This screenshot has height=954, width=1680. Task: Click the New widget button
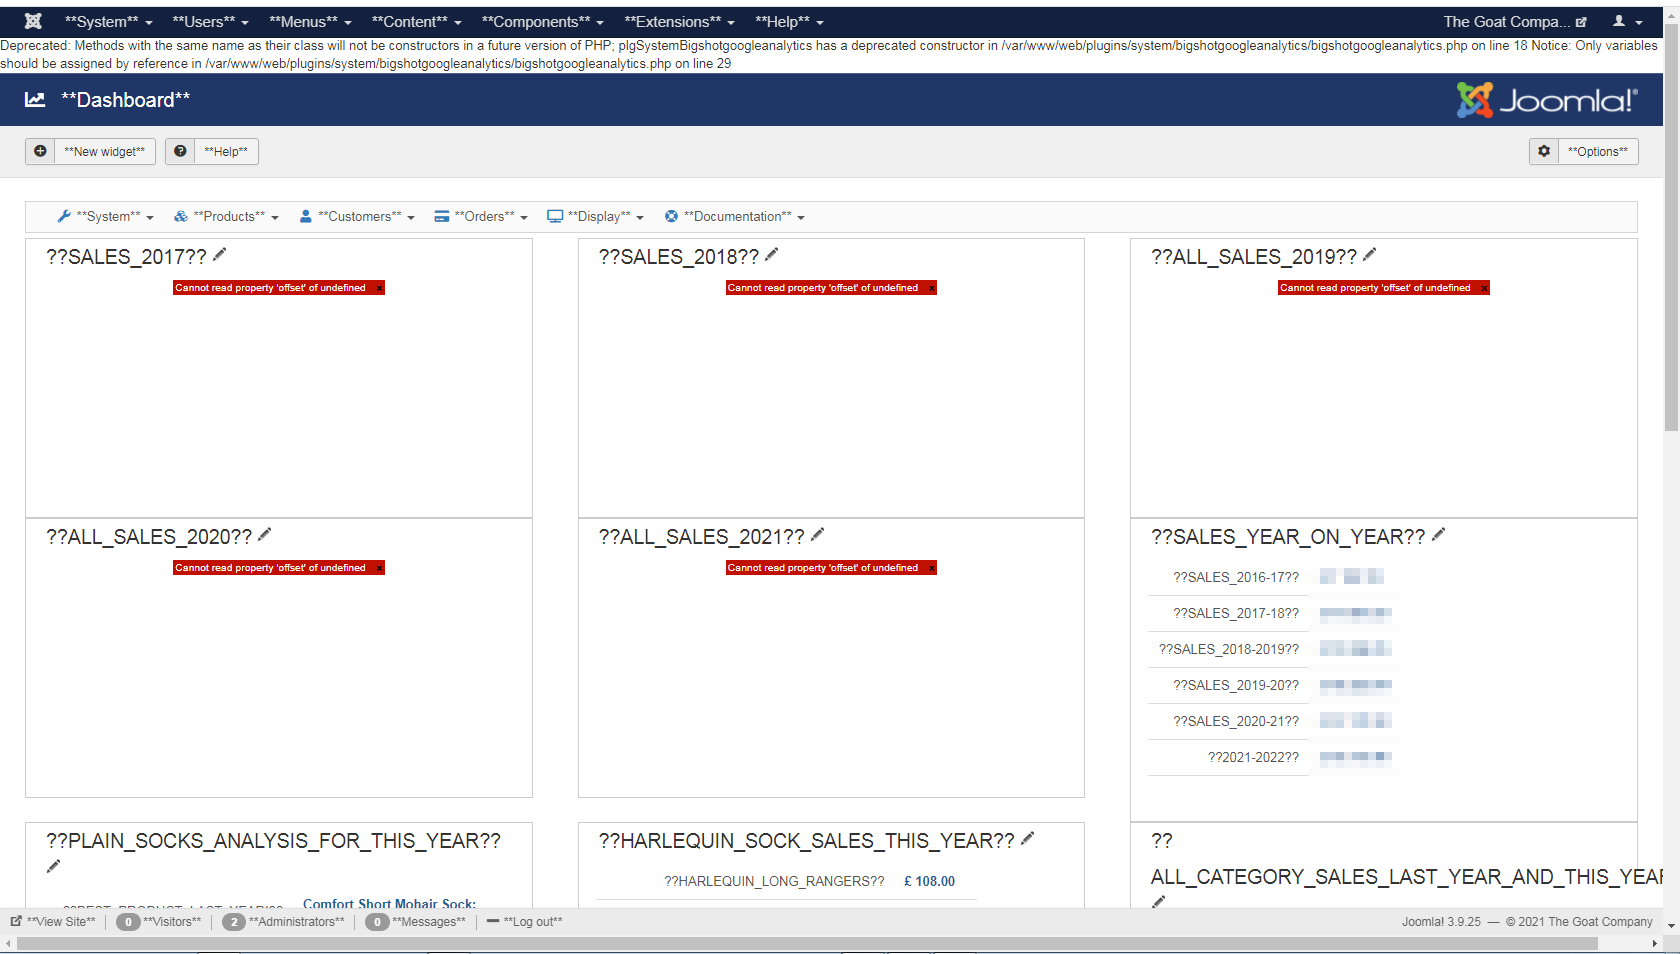[90, 151]
